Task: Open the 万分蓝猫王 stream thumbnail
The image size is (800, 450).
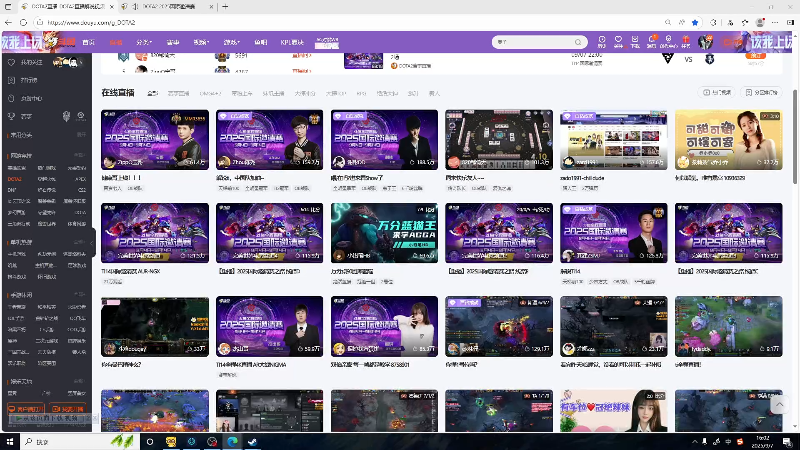Action: 384,233
